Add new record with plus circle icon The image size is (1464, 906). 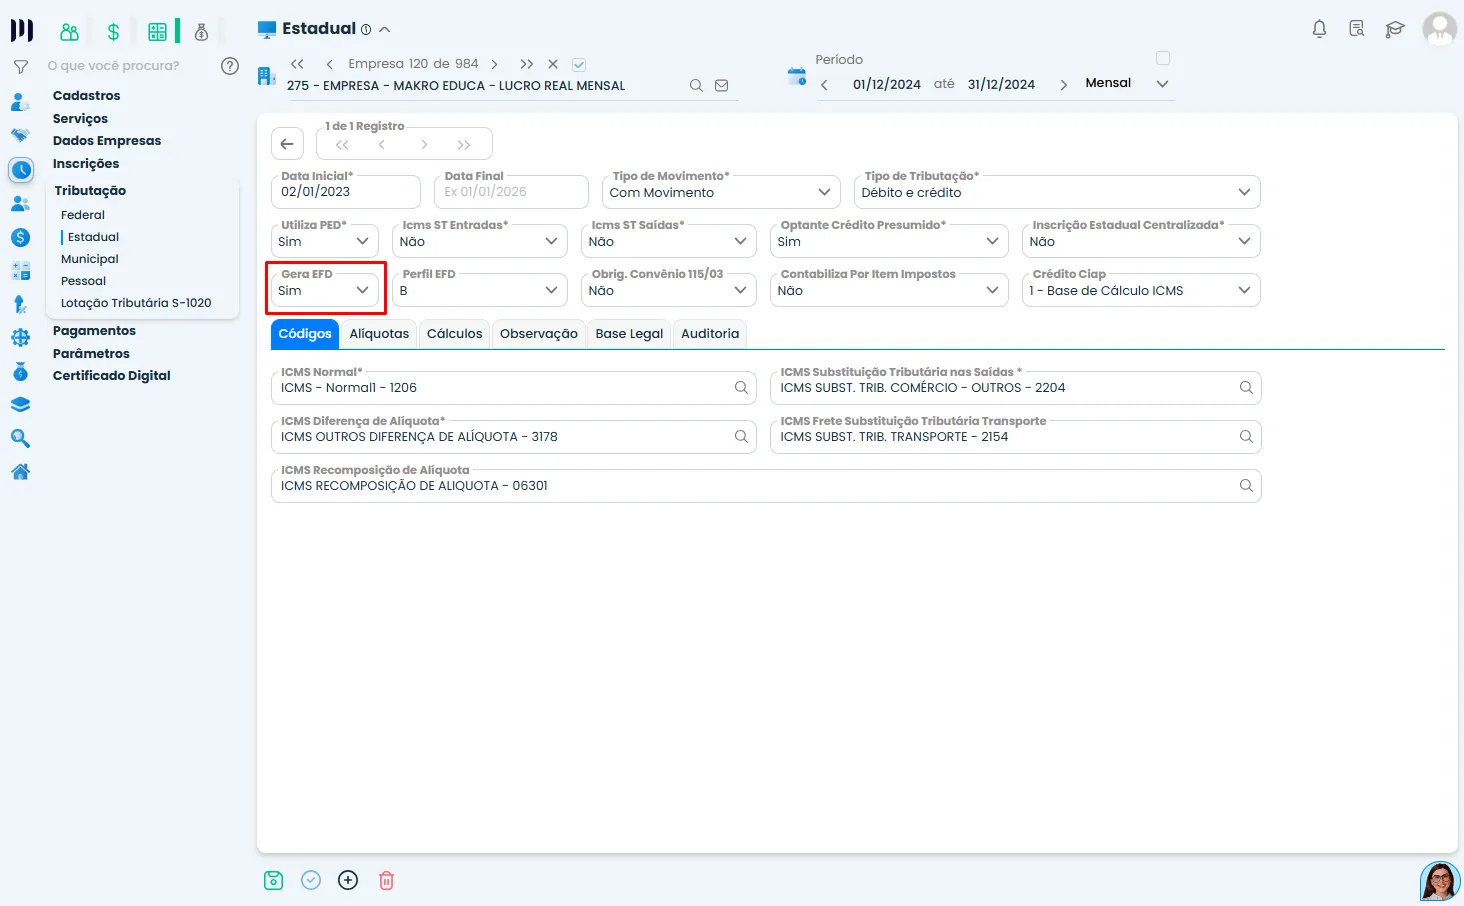(x=348, y=880)
